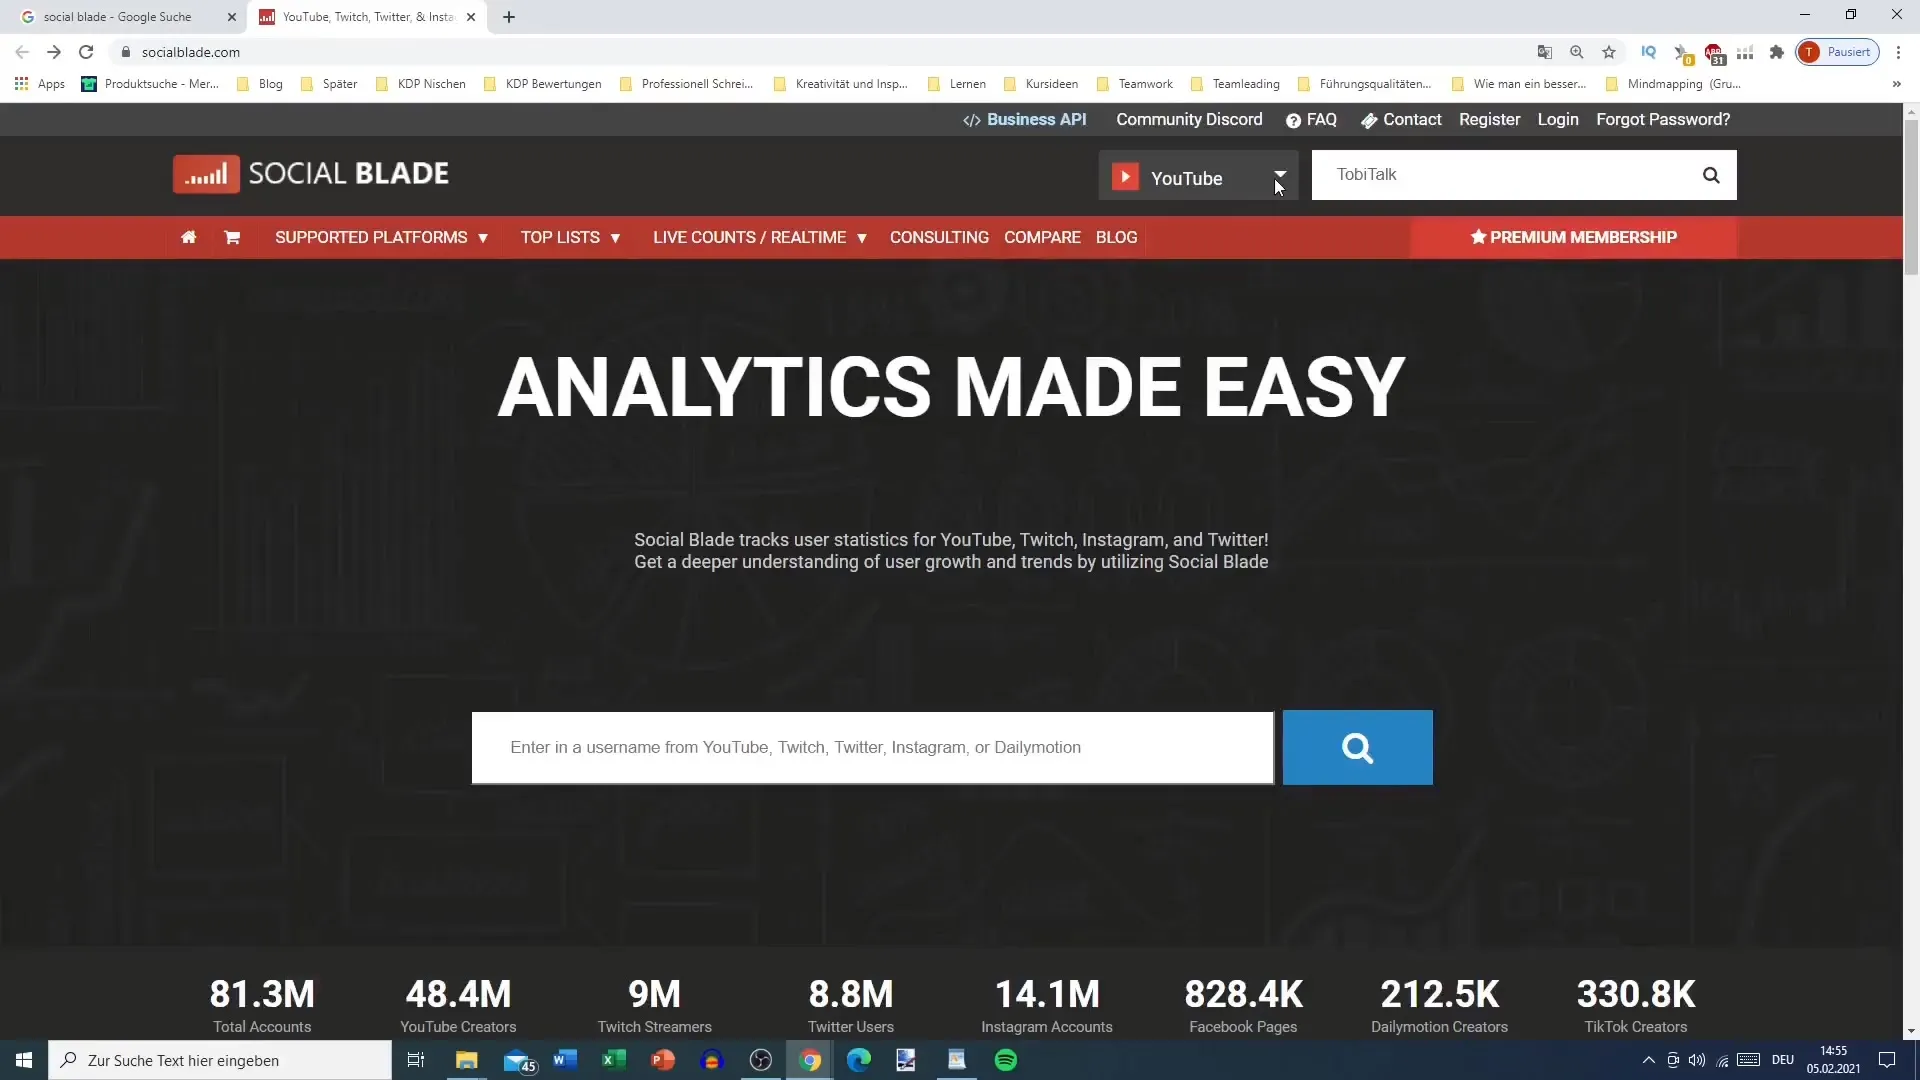Click the Login link
Screen dimensions: 1920x1080
click(x=1558, y=119)
